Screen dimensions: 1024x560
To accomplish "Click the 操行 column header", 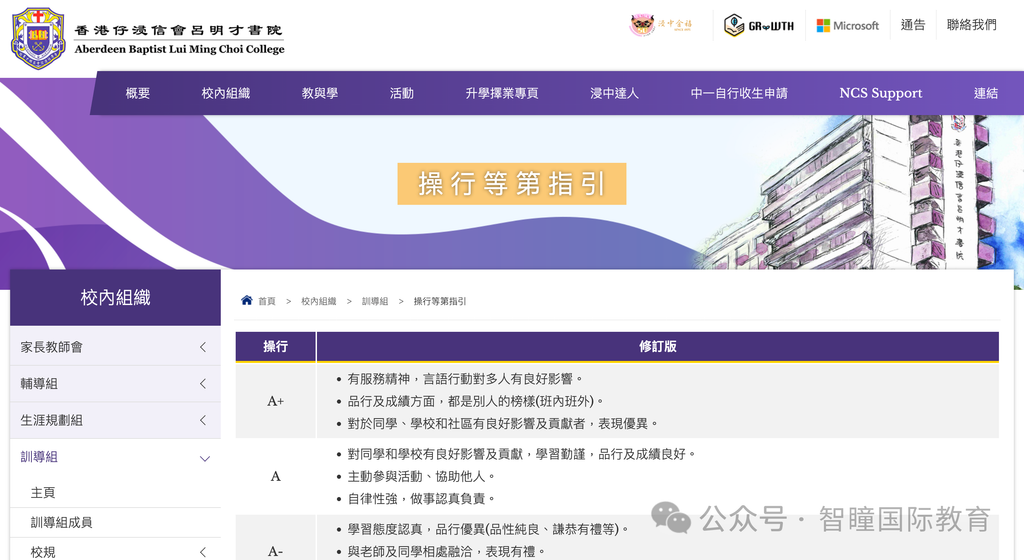I will (x=276, y=347).
